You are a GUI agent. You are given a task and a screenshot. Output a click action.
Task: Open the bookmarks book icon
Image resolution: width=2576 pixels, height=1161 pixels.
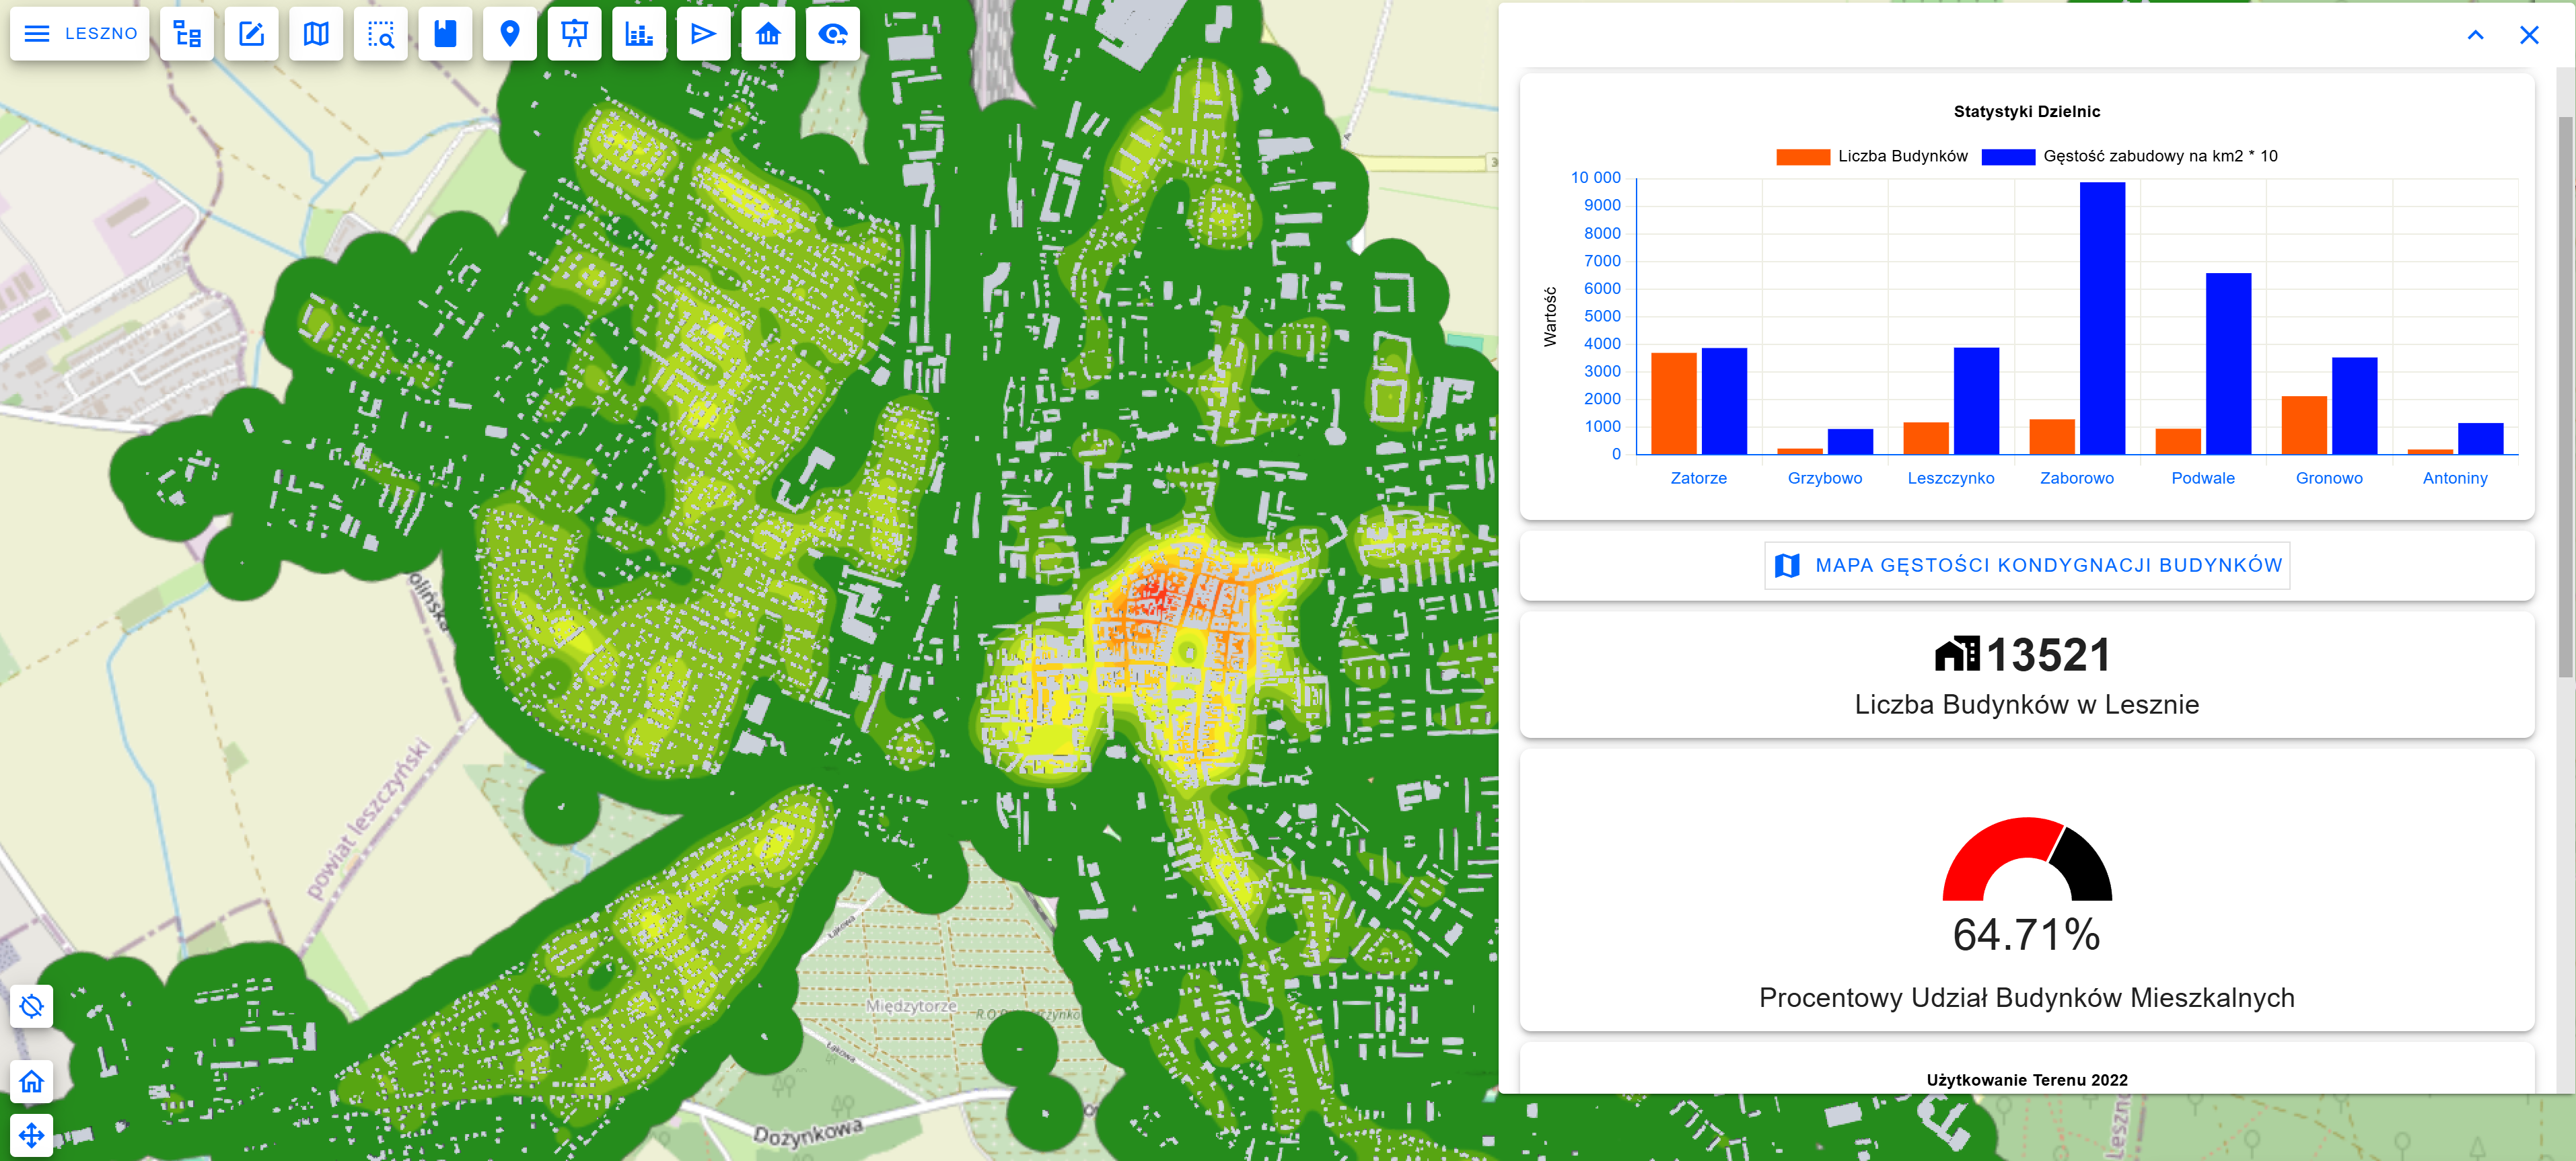445,34
